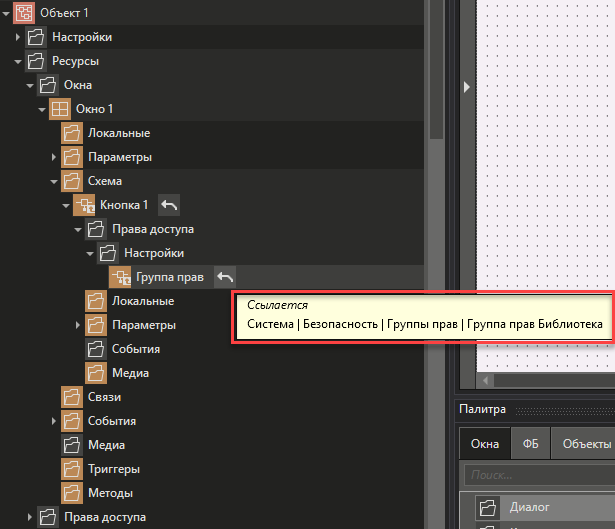Click the side panel collapse arrow
This screenshot has height=529, width=615.
click(x=467, y=88)
